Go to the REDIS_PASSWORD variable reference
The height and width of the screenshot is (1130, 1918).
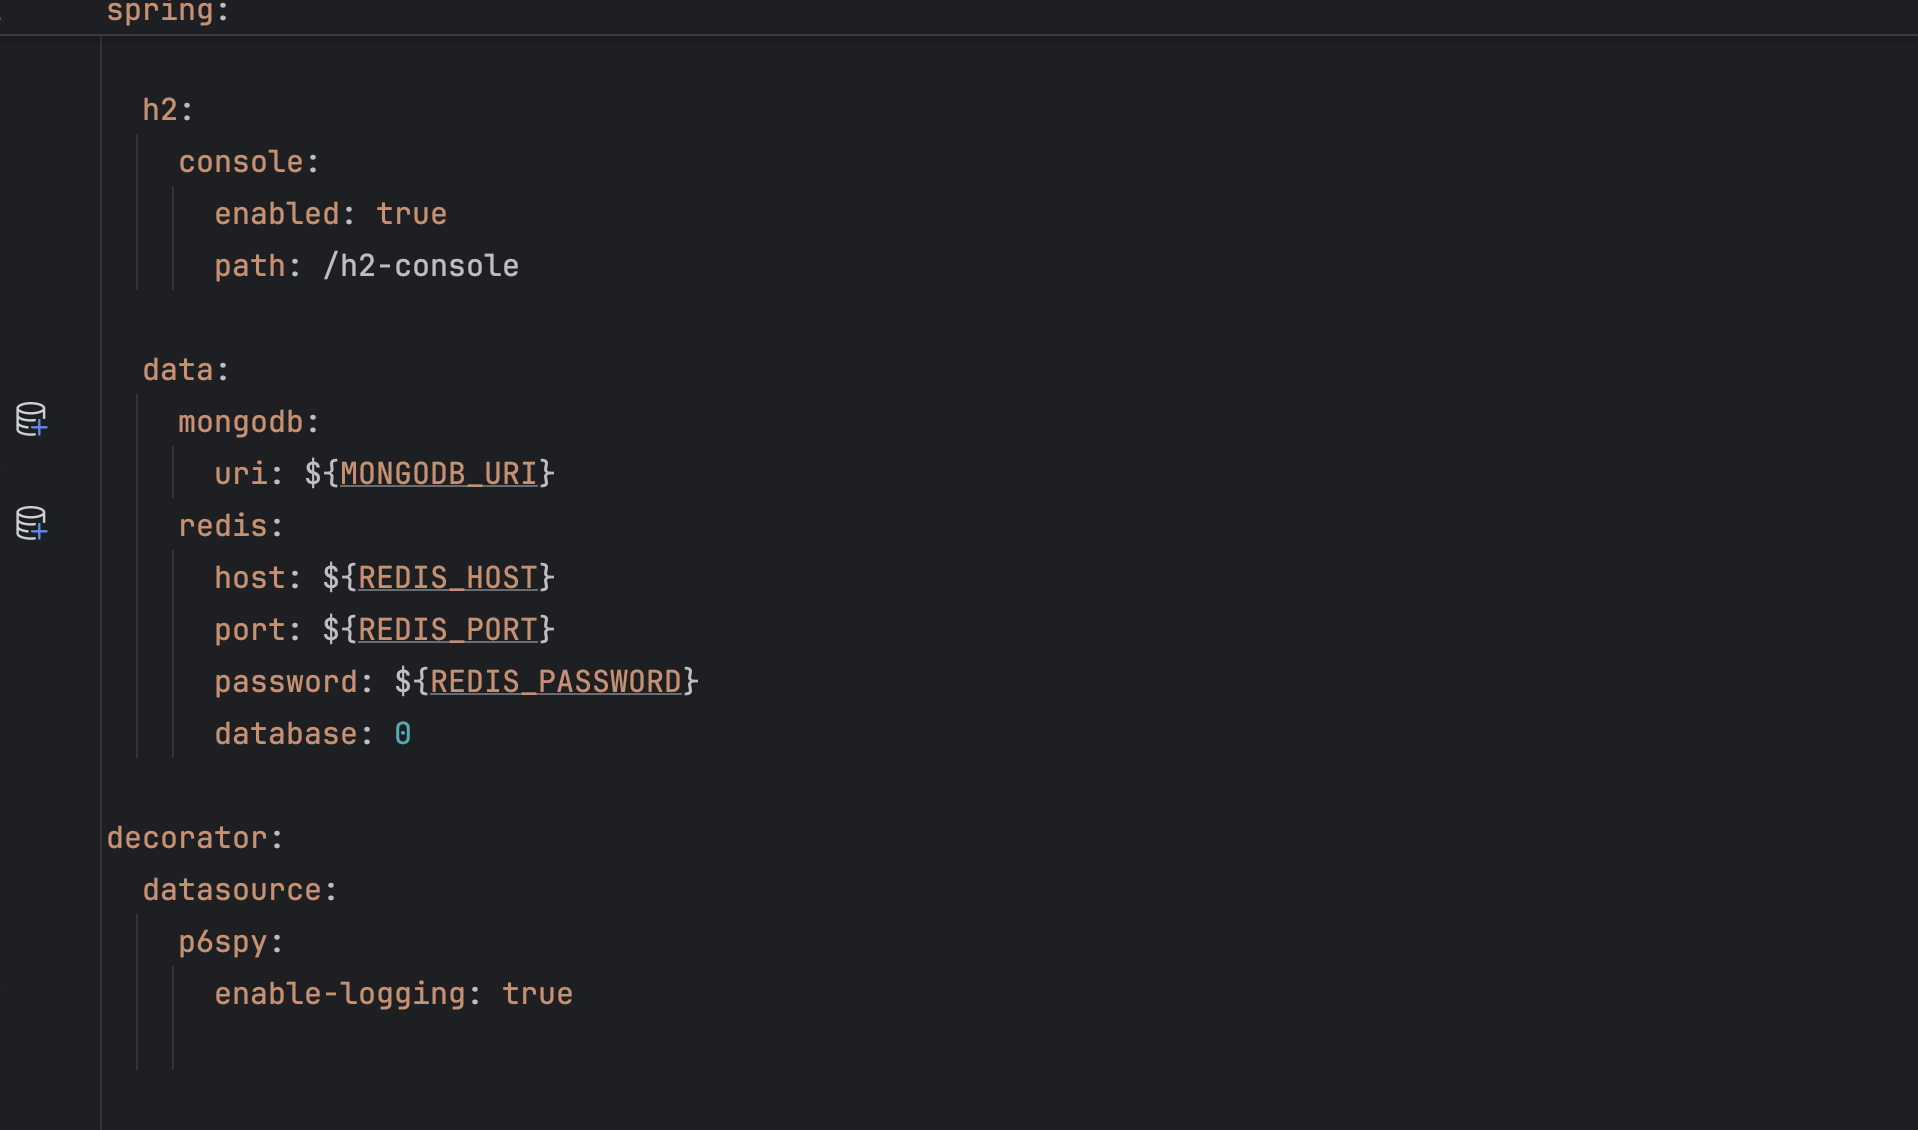point(555,681)
